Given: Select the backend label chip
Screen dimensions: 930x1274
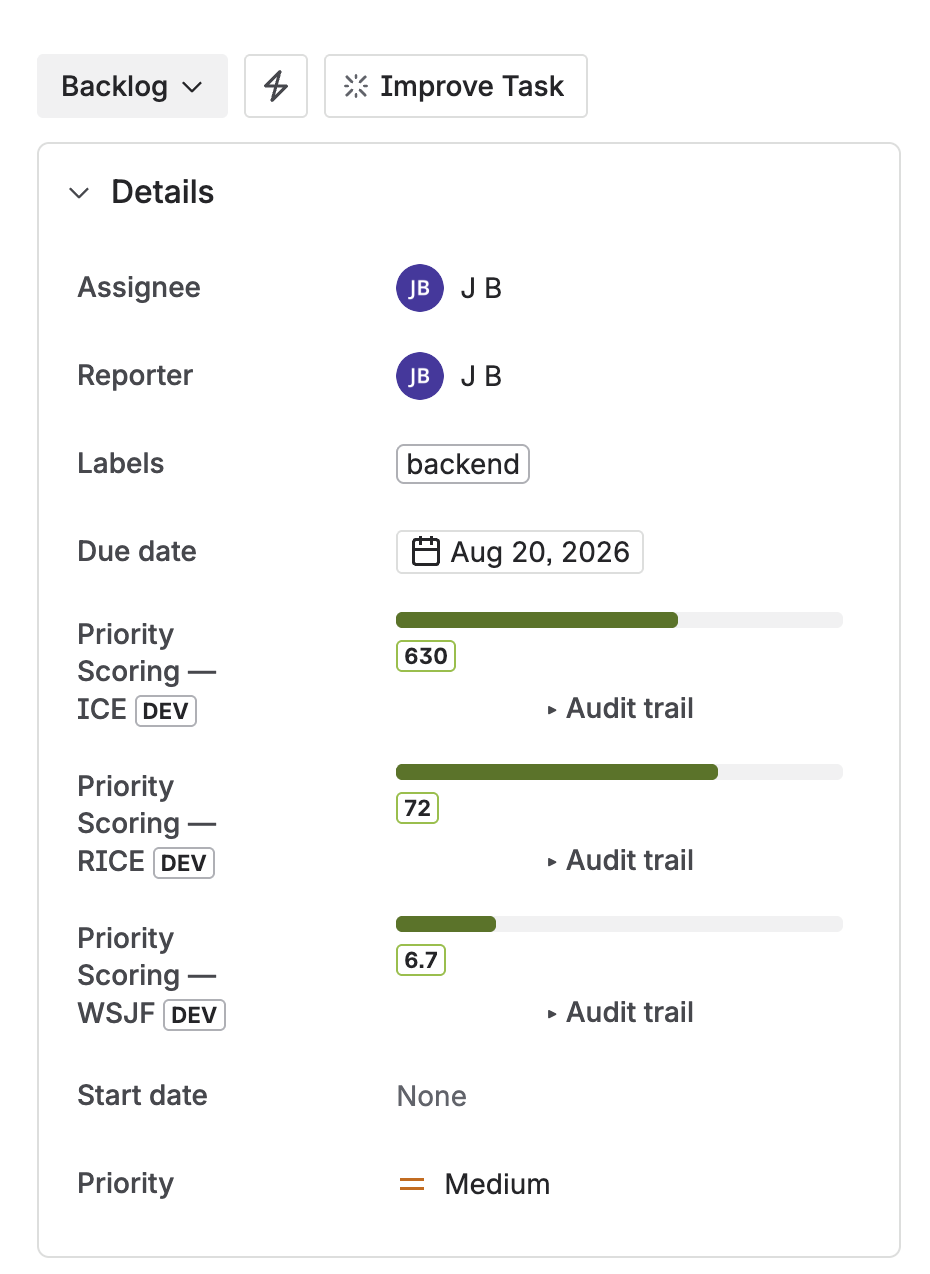Looking at the screenshot, I should coord(462,463).
